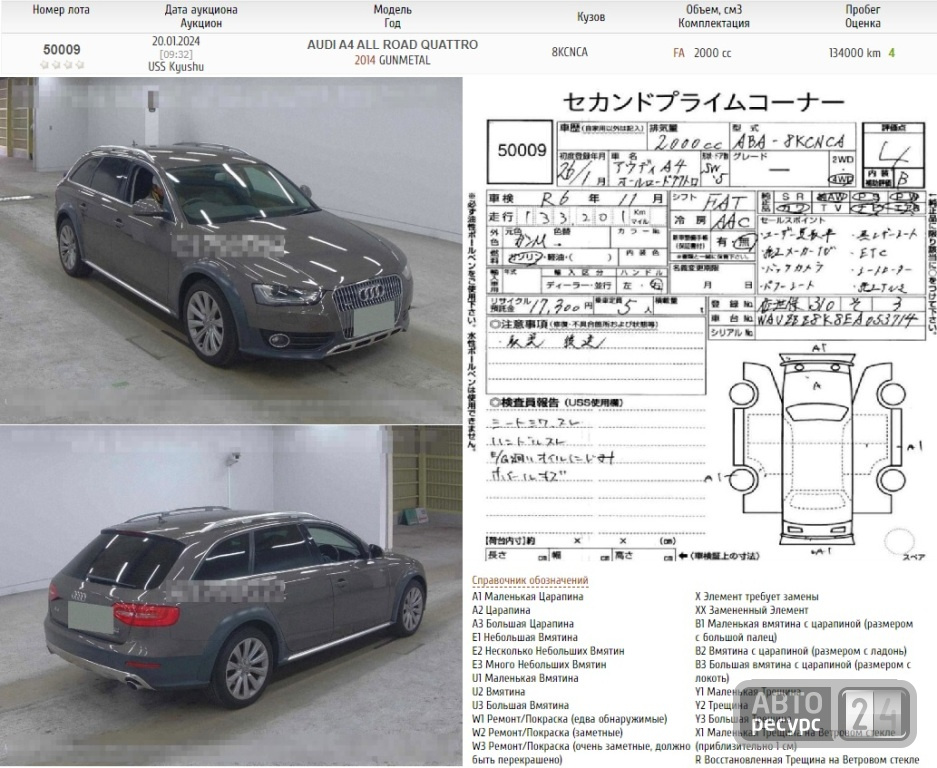The width and height of the screenshot is (937, 768).
Task: Click the auction name USS Kyushu
Action: tap(176, 67)
